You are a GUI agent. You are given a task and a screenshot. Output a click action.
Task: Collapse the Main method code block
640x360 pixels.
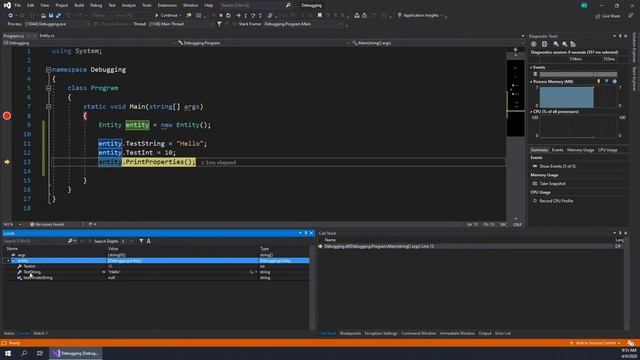pos(48,107)
